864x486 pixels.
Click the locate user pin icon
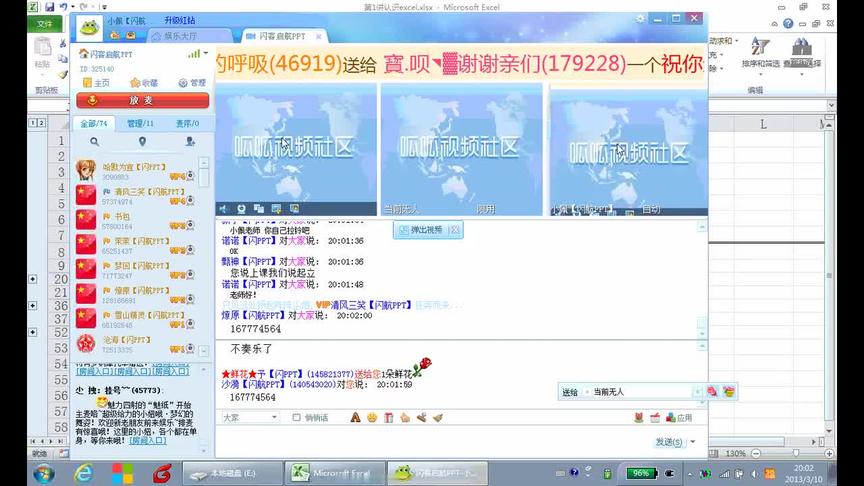(142, 142)
